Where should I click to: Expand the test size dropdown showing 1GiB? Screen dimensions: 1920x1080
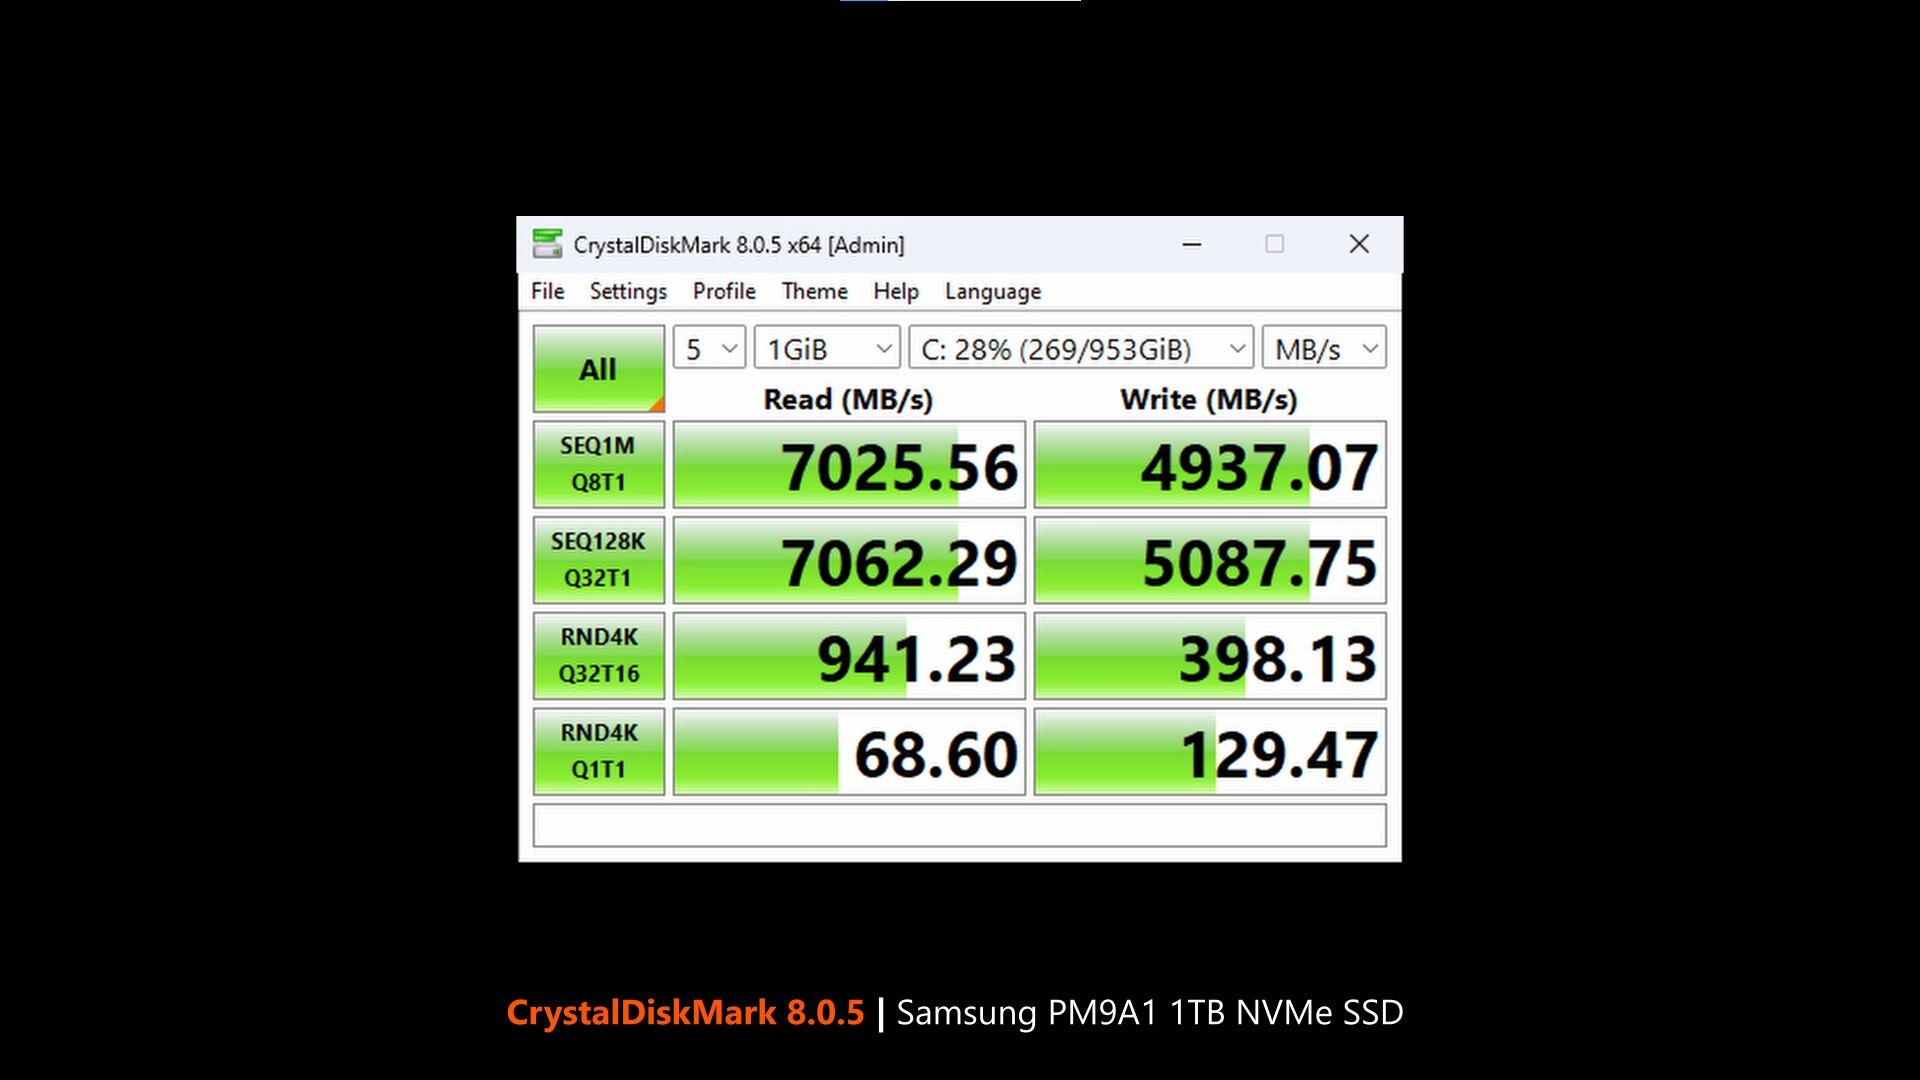point(827,348)
